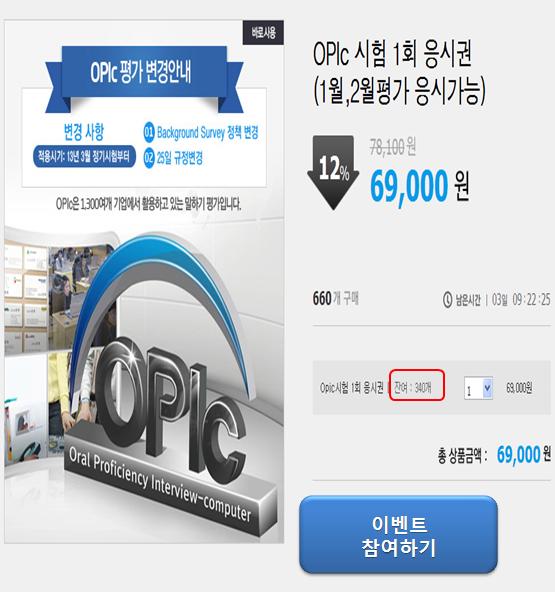The image size is (555, 592).
Task: Click the 총 상품금액 total amount
Action: point(494,455)
